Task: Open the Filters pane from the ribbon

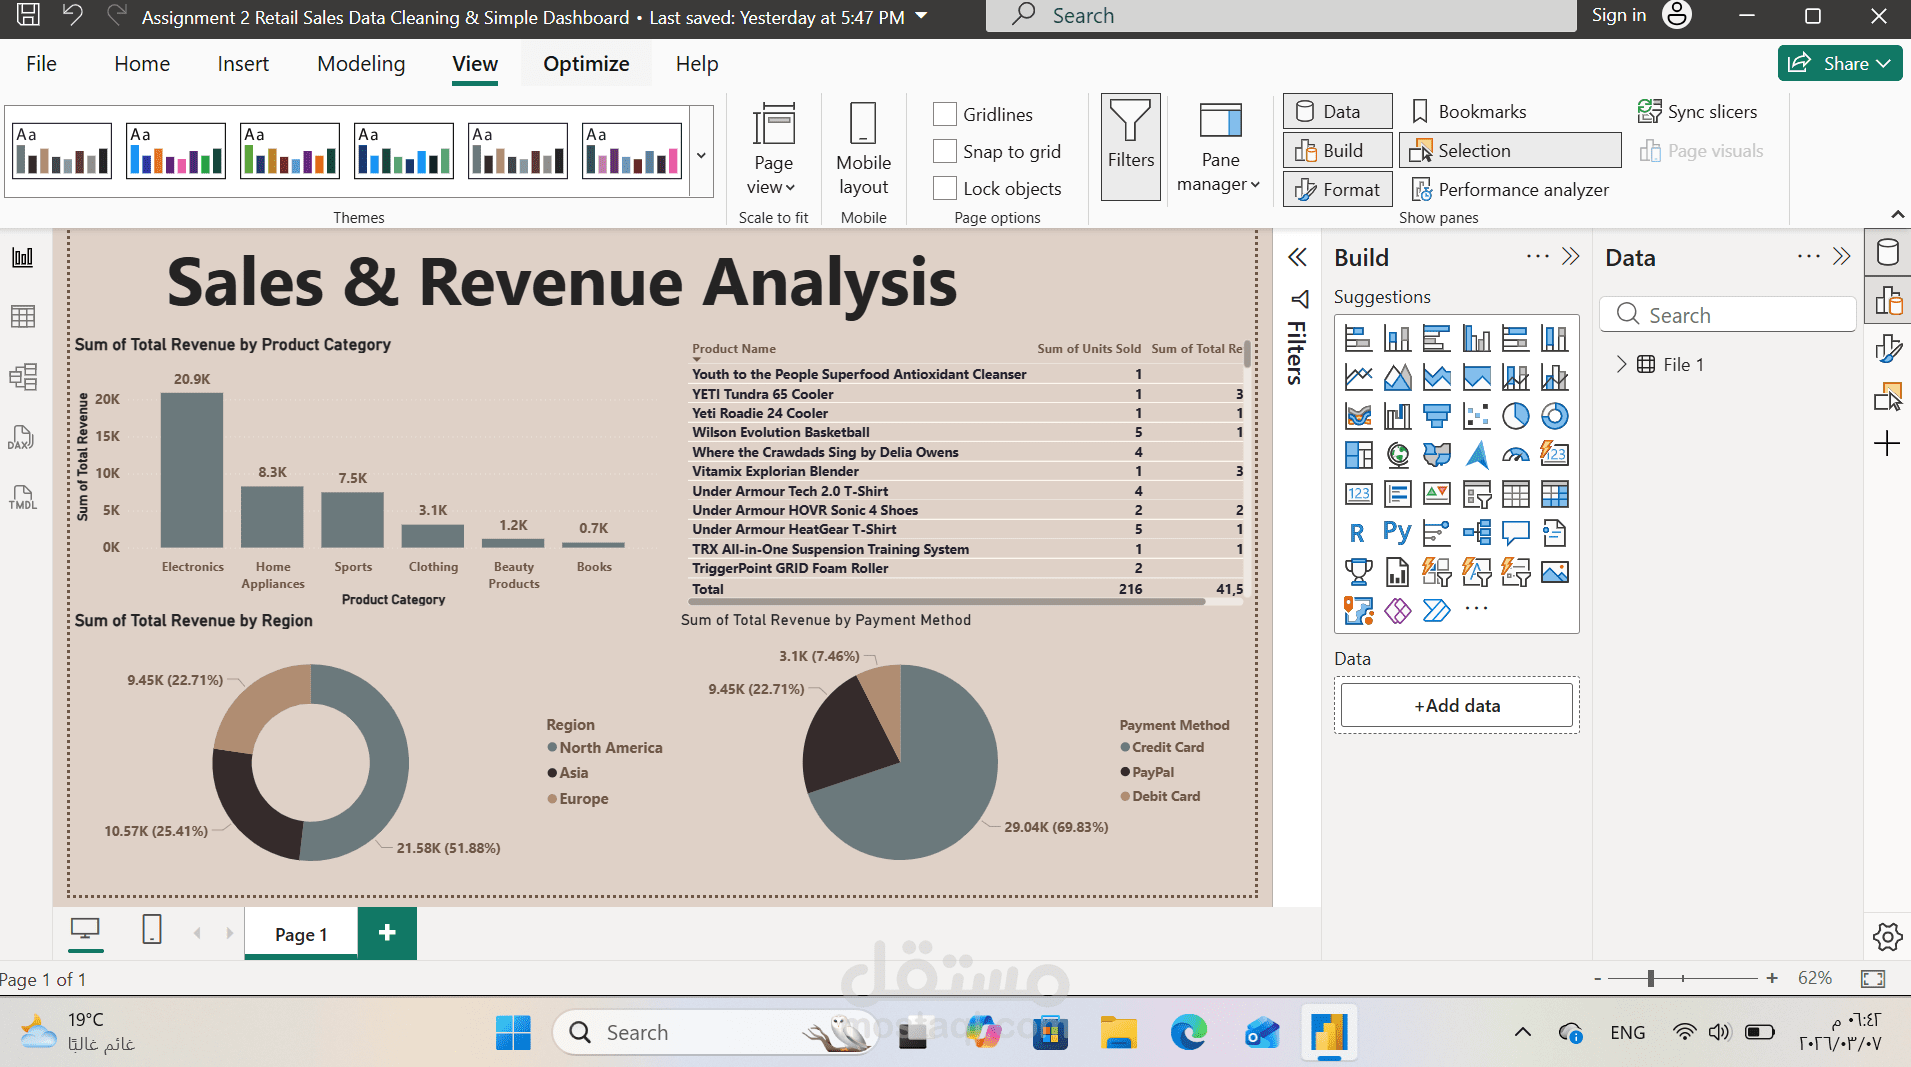Action: click(x=1129, y=146)
